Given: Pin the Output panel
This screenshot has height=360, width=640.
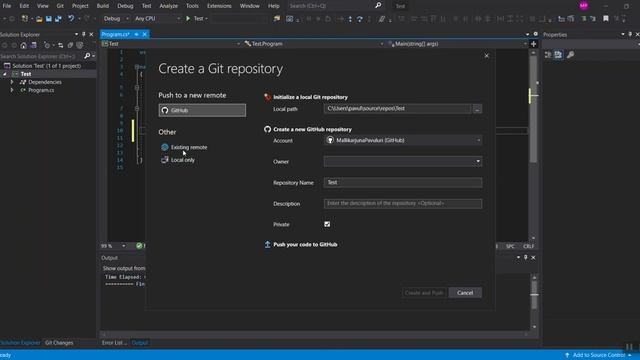Looking at the screenshot, I should click(526, 258).
